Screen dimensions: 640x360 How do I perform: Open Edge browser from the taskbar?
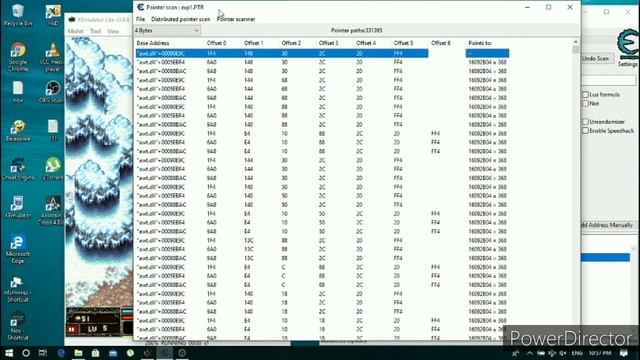(61, 353)
